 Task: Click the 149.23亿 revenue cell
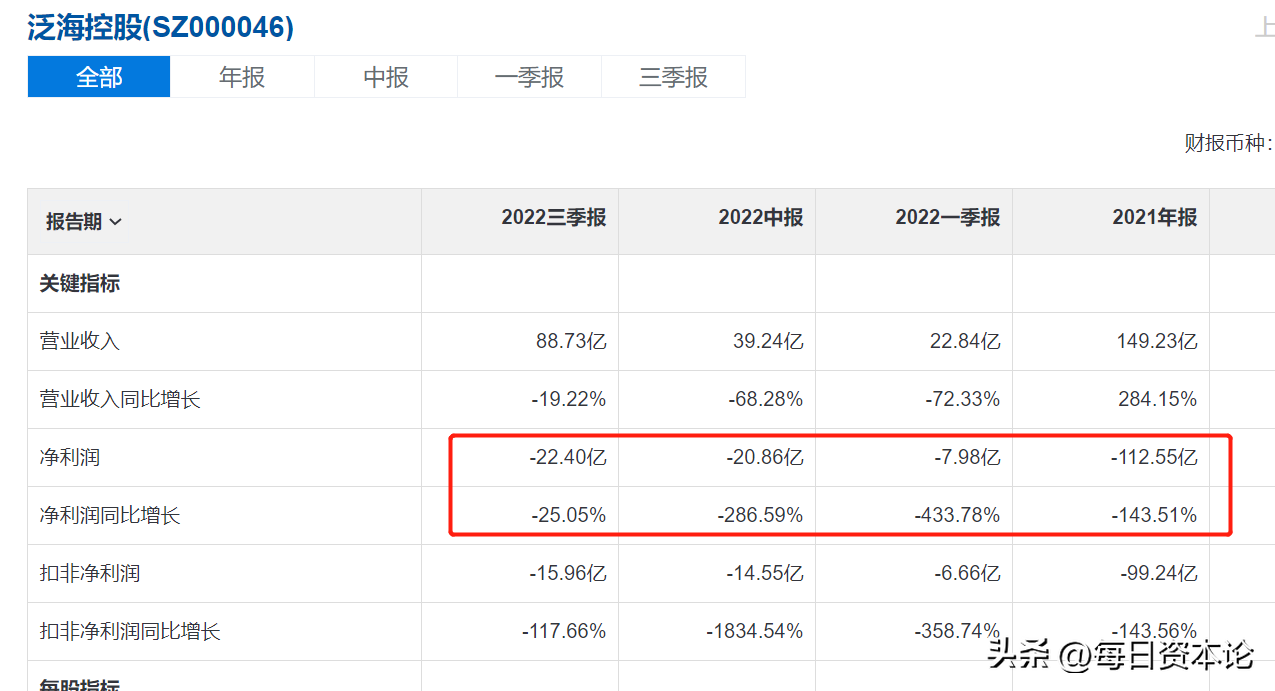(1156, 341)
